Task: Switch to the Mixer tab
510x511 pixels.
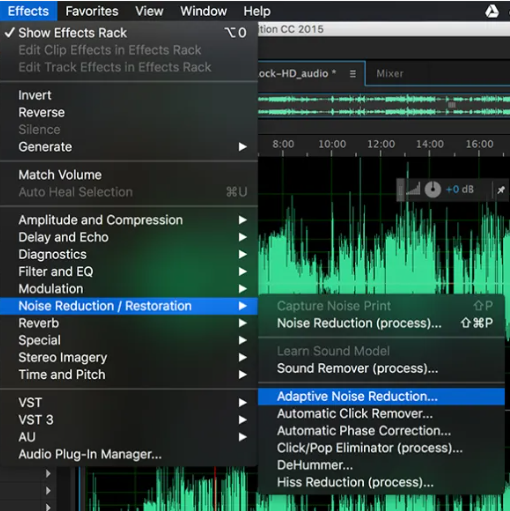Action: click(390, 73)
